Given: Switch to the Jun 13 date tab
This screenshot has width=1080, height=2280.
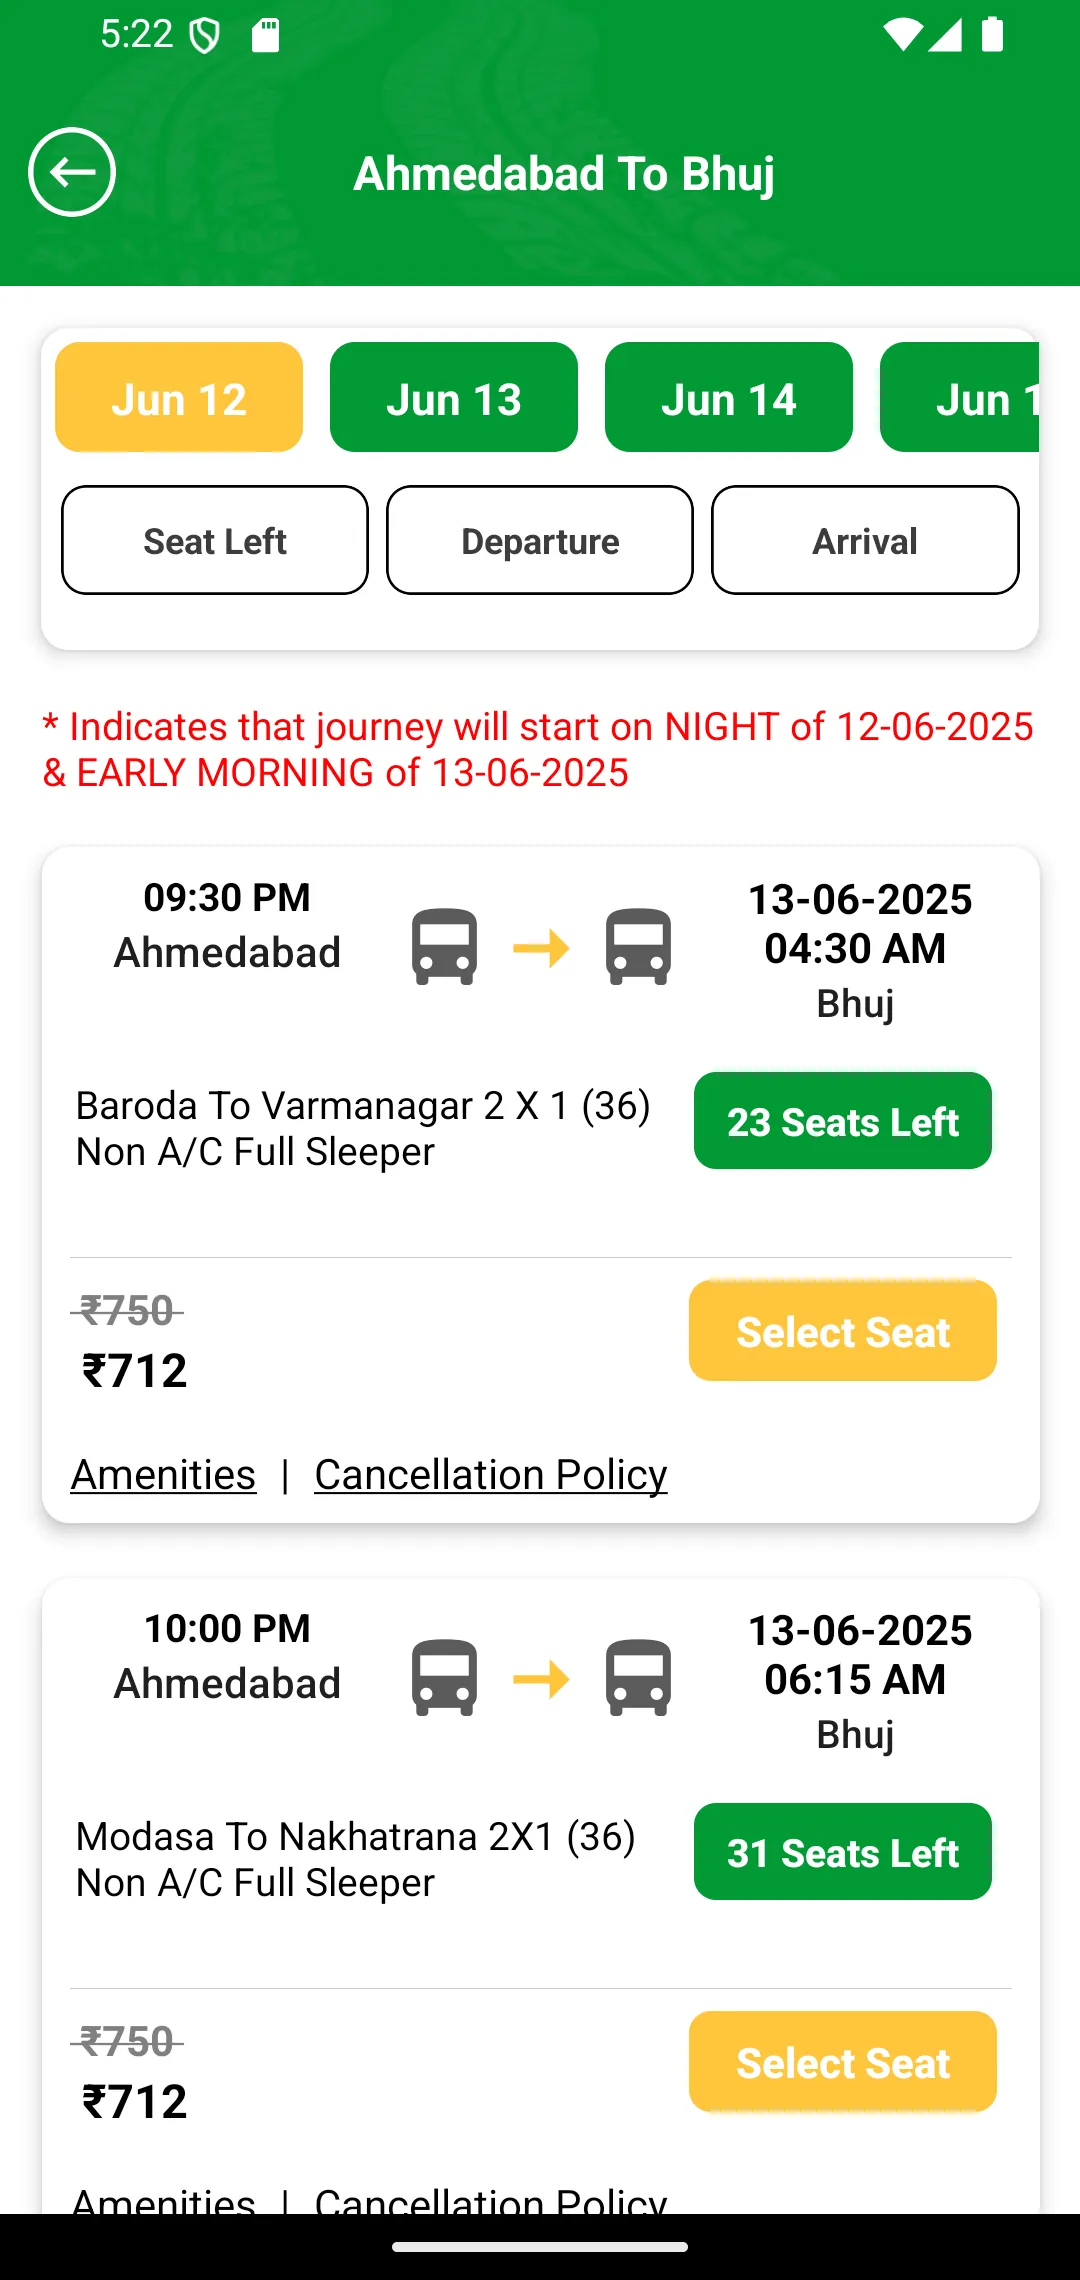Looking at the screenshot, I should coord(454,397).
